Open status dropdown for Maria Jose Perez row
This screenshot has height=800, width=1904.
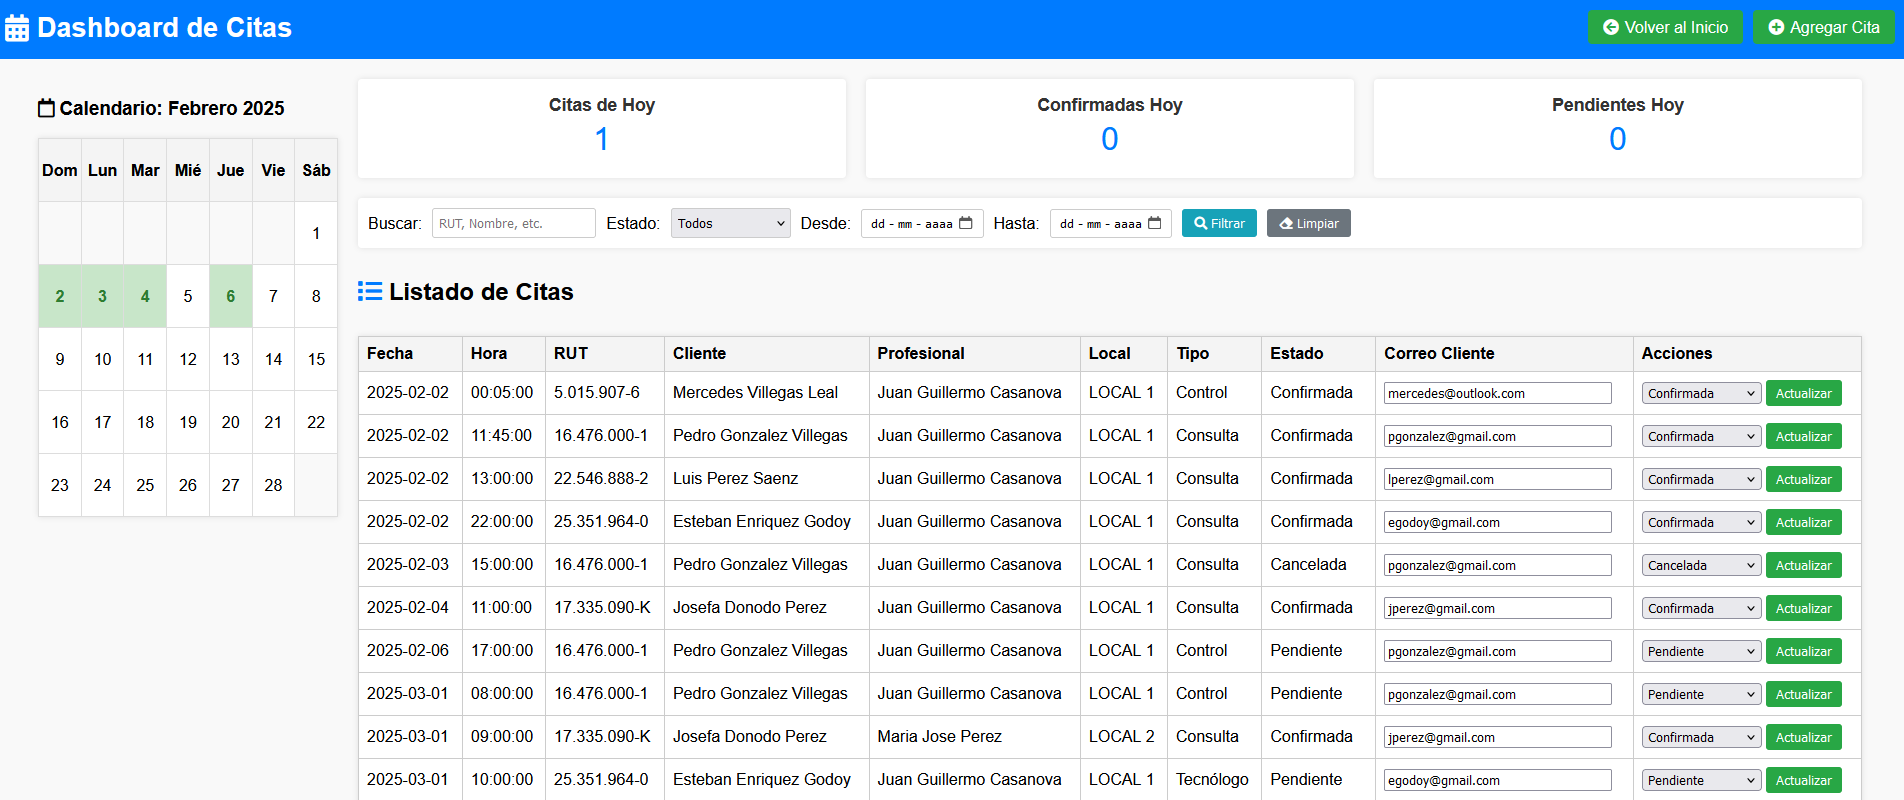pos(1701,737)
